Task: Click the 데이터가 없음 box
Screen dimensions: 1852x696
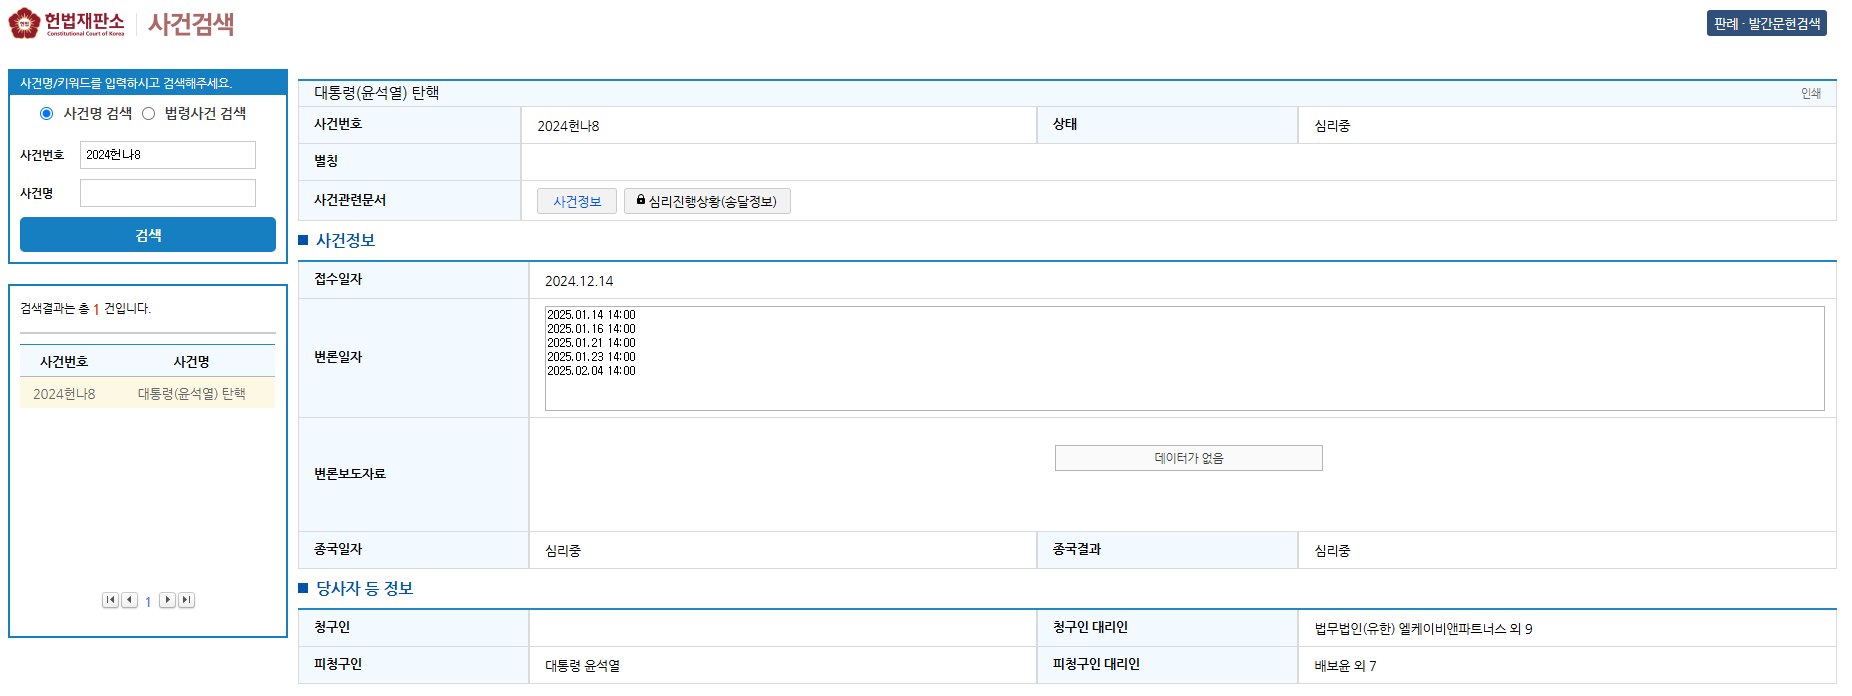Action: [x=1188, y=458]
